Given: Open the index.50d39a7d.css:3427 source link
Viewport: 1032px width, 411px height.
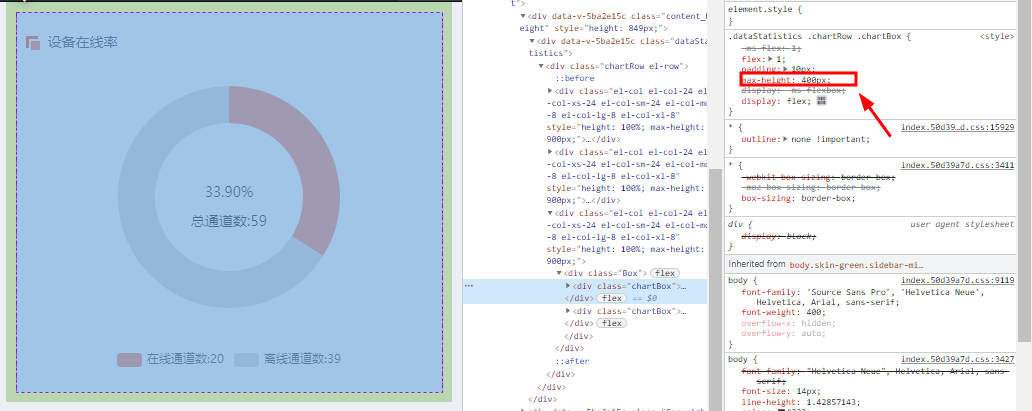Looking at the screenshot, I should point(957,360).
